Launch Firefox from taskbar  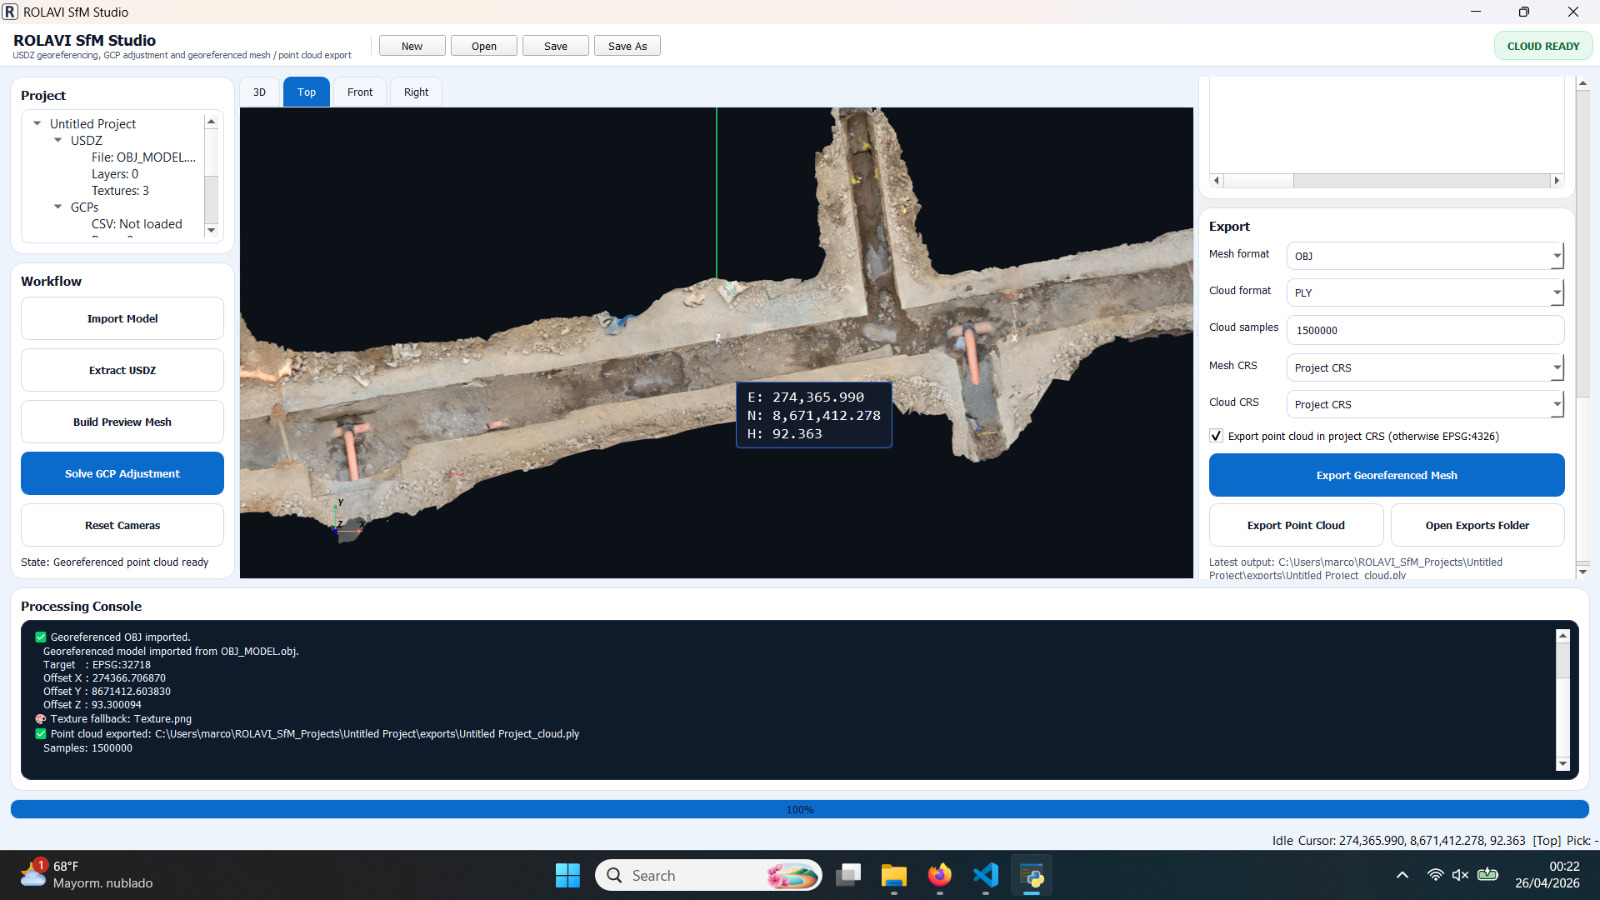(x=940, y=875)
